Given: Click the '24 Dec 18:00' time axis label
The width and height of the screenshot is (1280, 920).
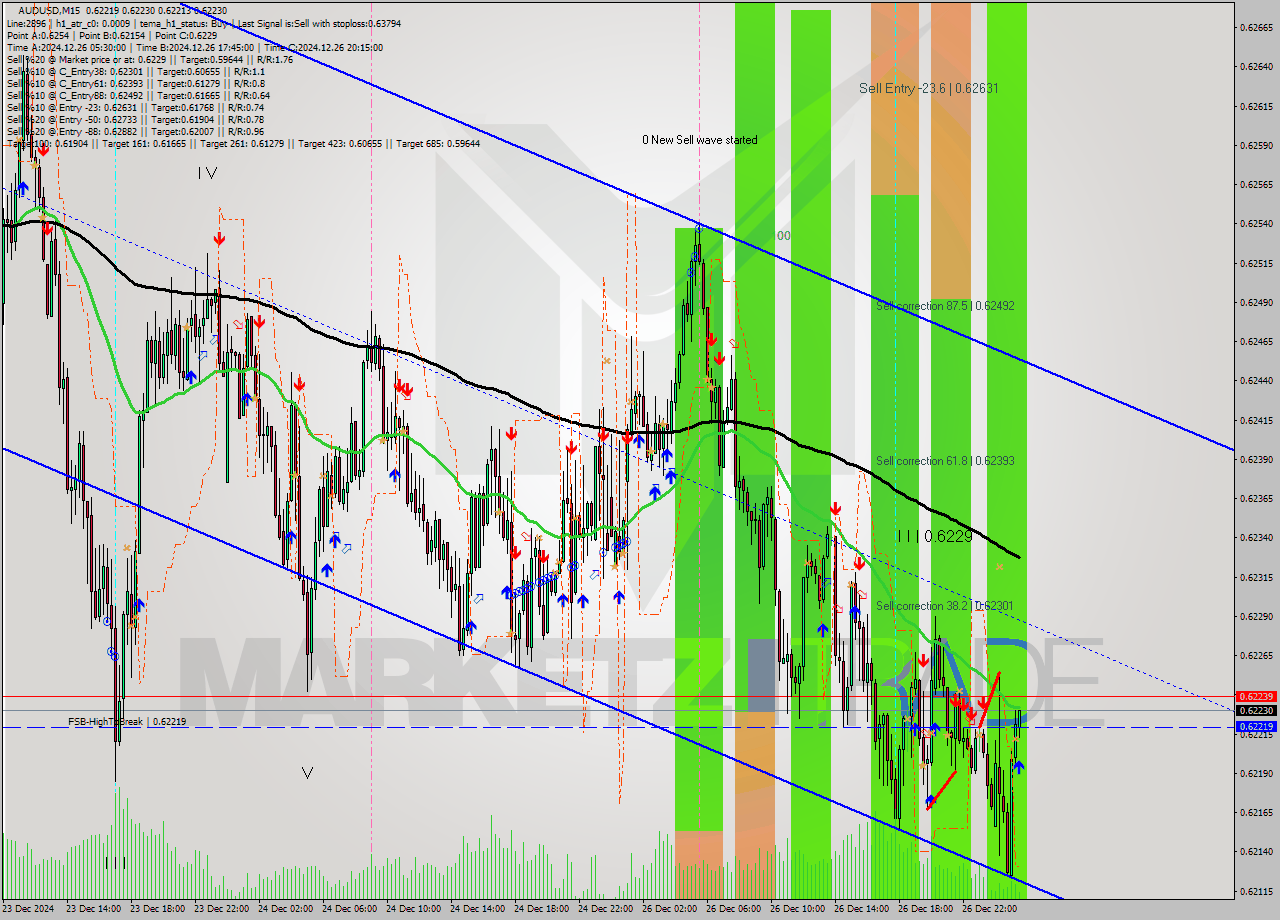Looking at the screenshot, I should 543,909.
